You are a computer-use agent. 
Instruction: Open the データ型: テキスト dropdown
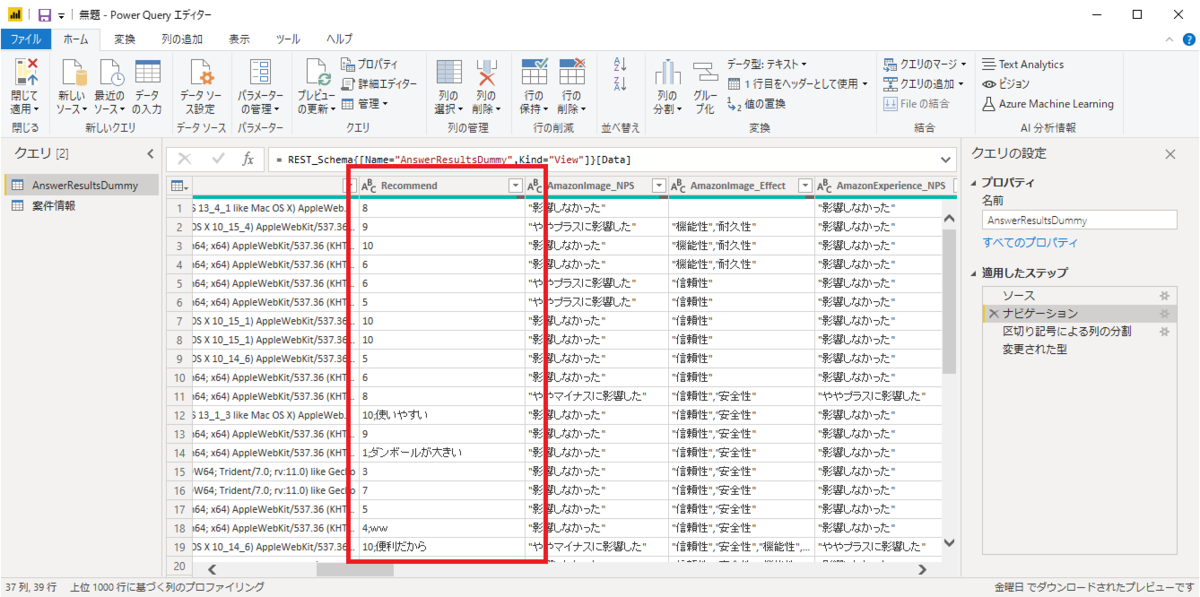coord(767,64)
